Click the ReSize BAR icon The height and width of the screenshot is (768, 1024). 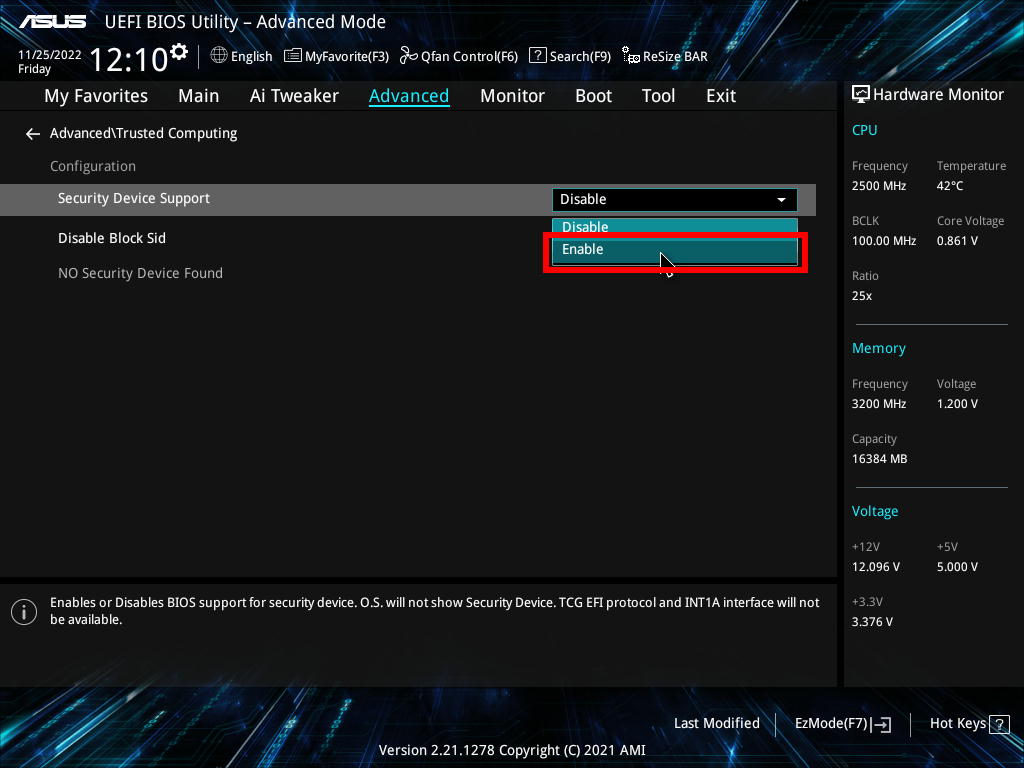[631, 56]
